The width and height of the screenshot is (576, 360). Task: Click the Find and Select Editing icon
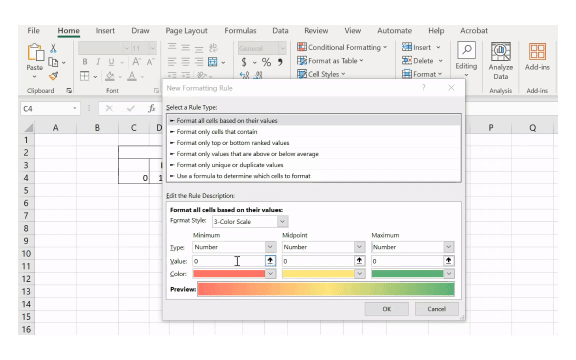(467, 50)
